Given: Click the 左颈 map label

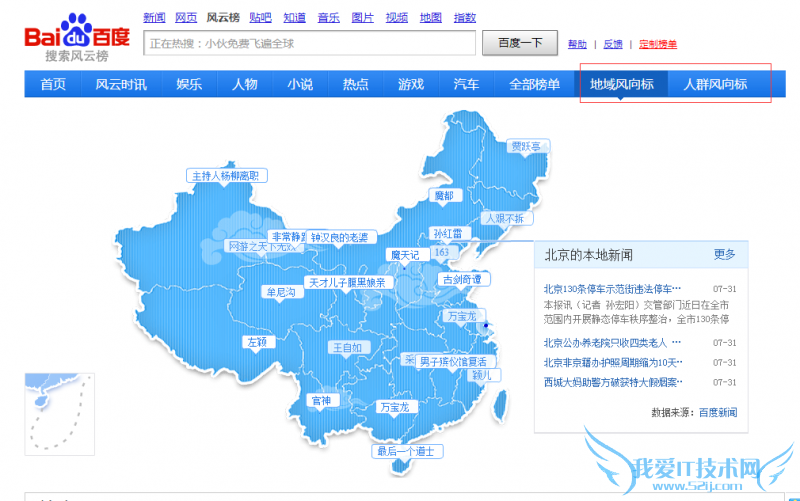Looking at the screenshot, I should [x=258, y=342].
